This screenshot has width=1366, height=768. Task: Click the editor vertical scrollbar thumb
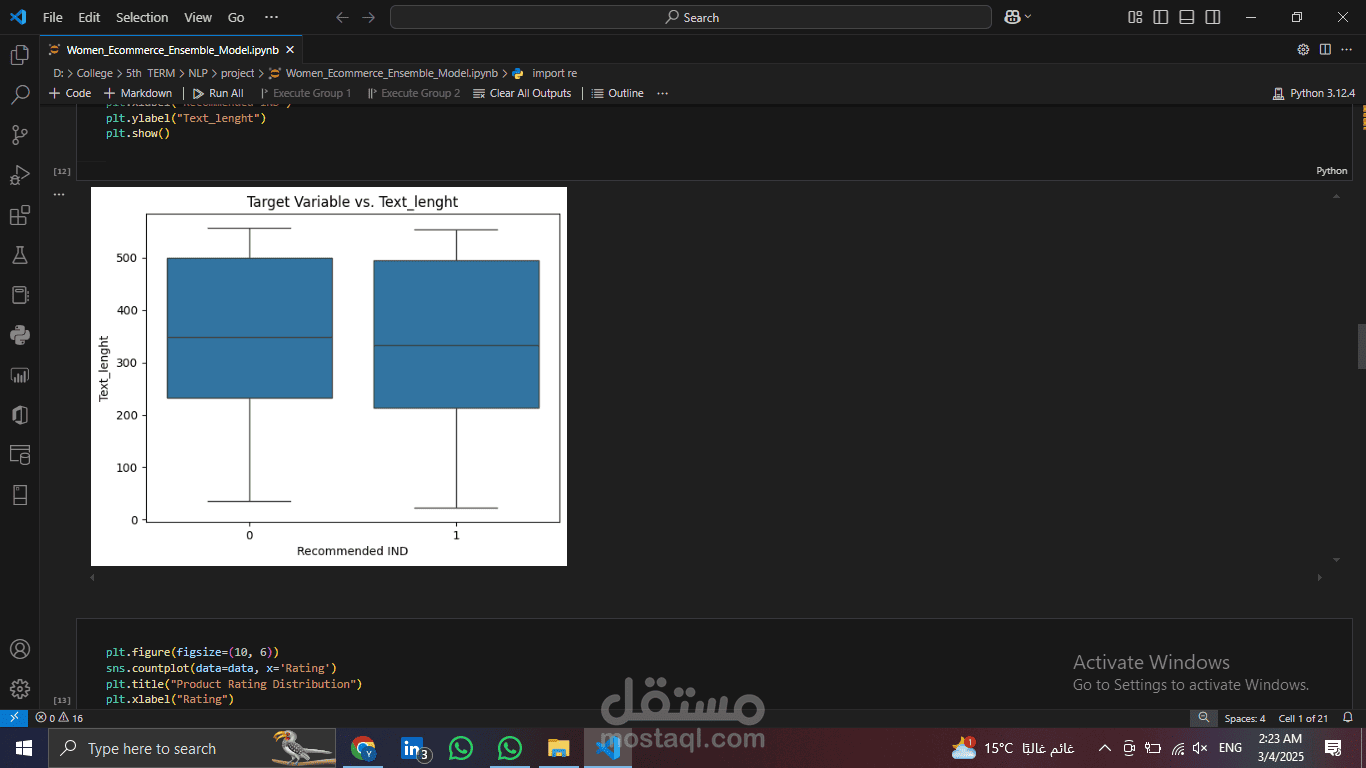coord(1361,346)
